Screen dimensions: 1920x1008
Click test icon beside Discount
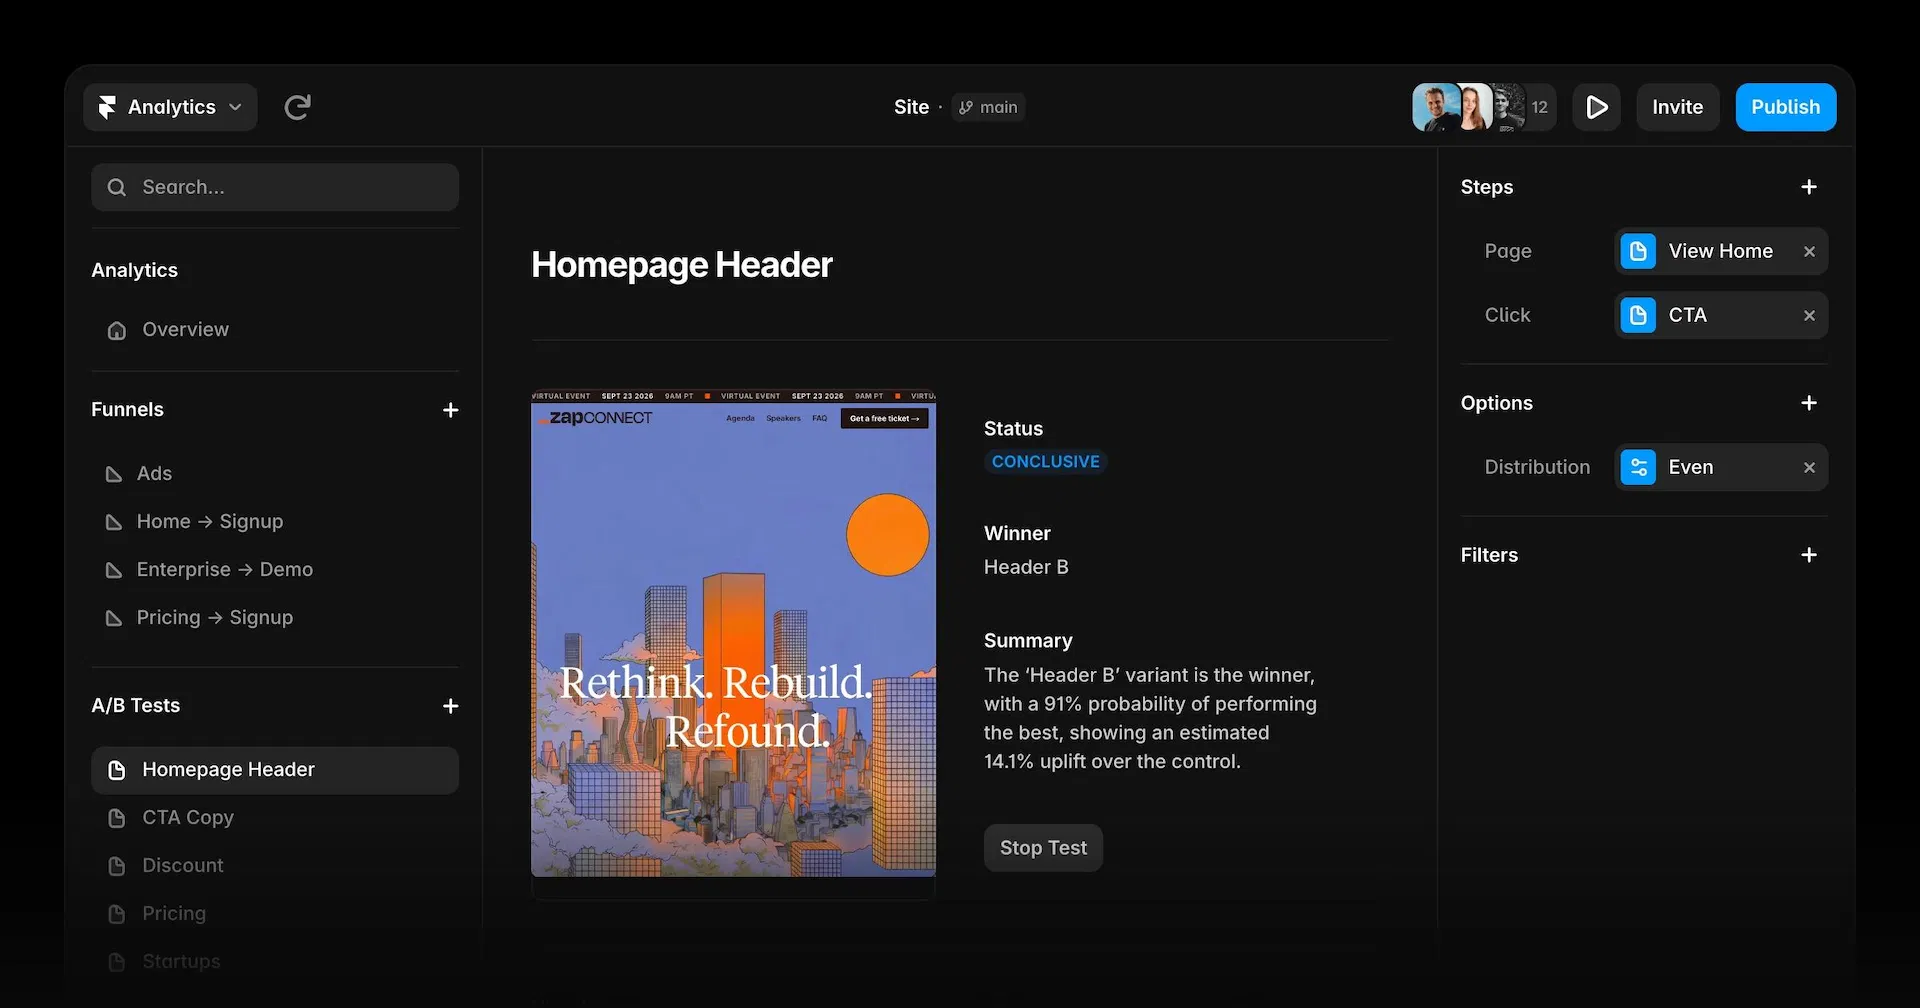(x=117, y=866)
